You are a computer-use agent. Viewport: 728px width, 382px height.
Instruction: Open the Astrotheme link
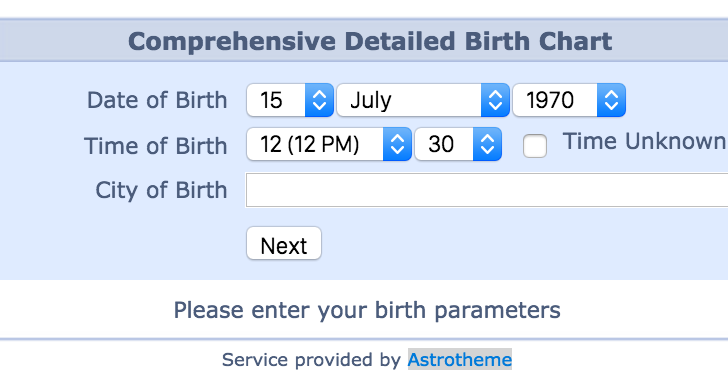[x=460, y=360]
